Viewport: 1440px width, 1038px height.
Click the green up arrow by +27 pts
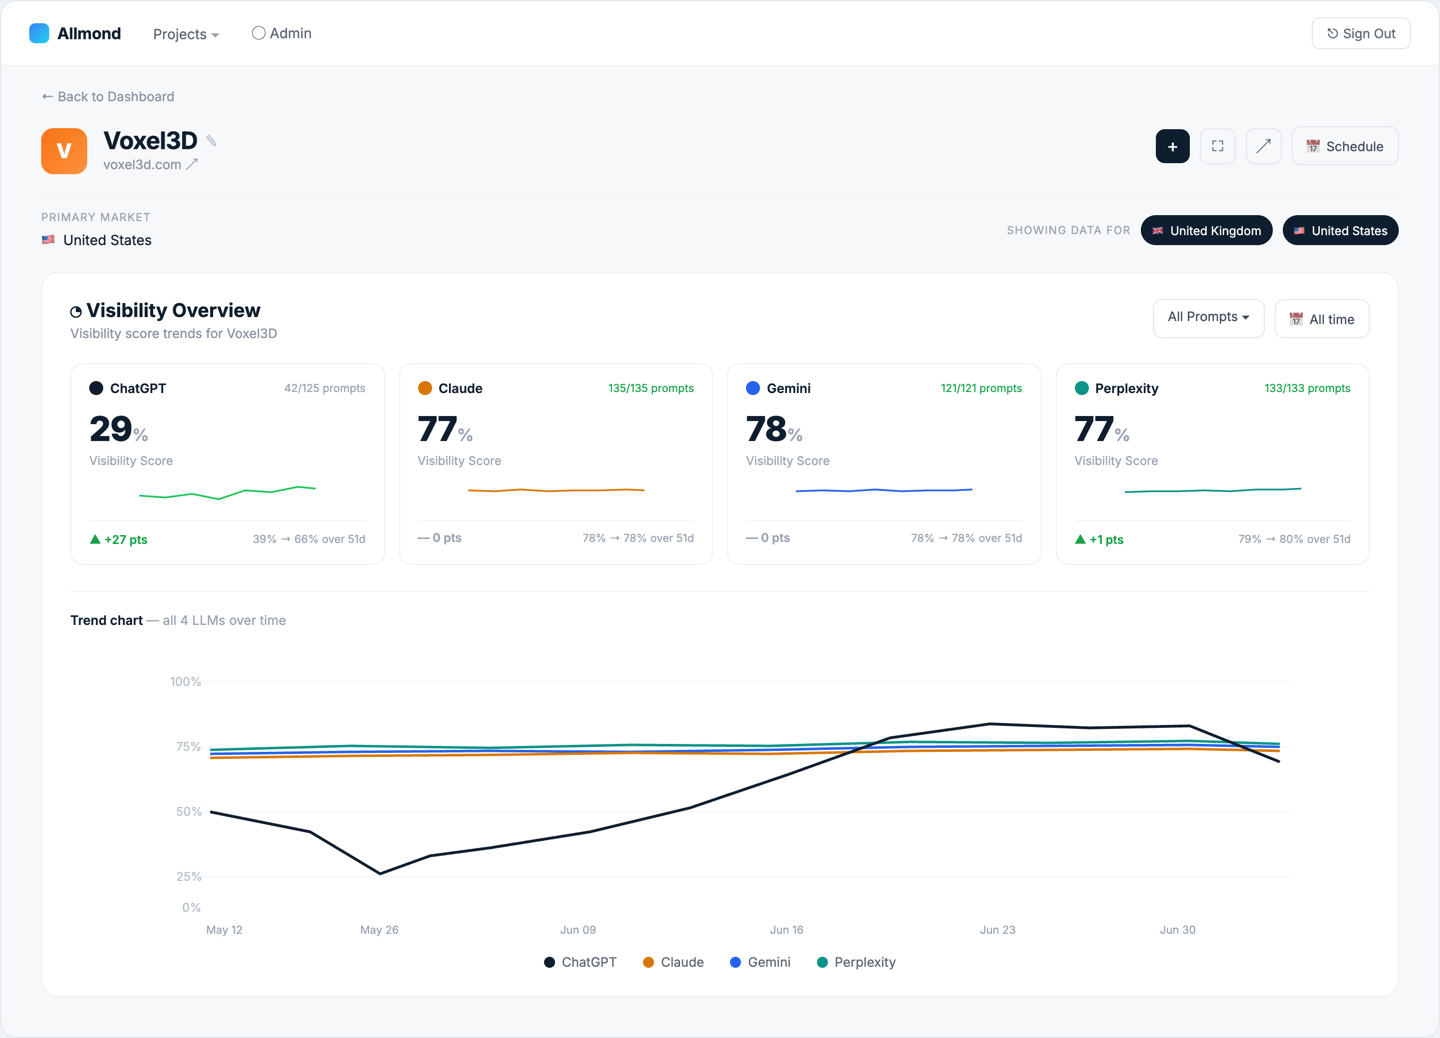tap(95, 539)
